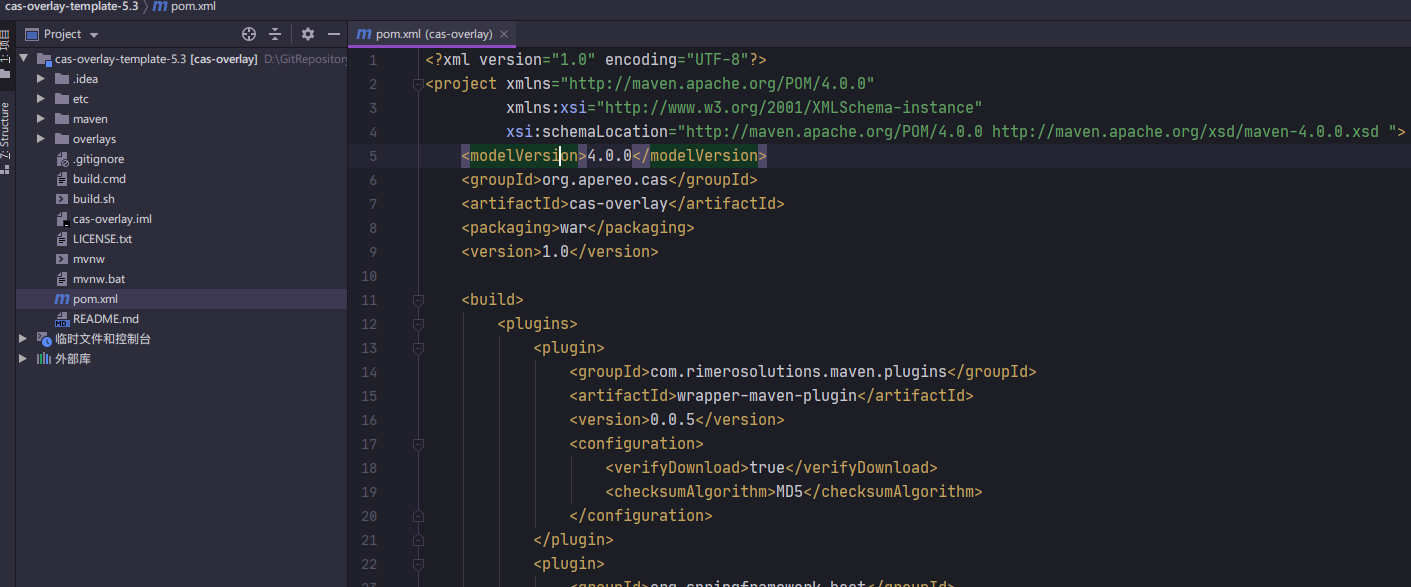
Task: Click cas-overlay-template-5.3 in the breadcrumb bar
Action: point(71,7)
